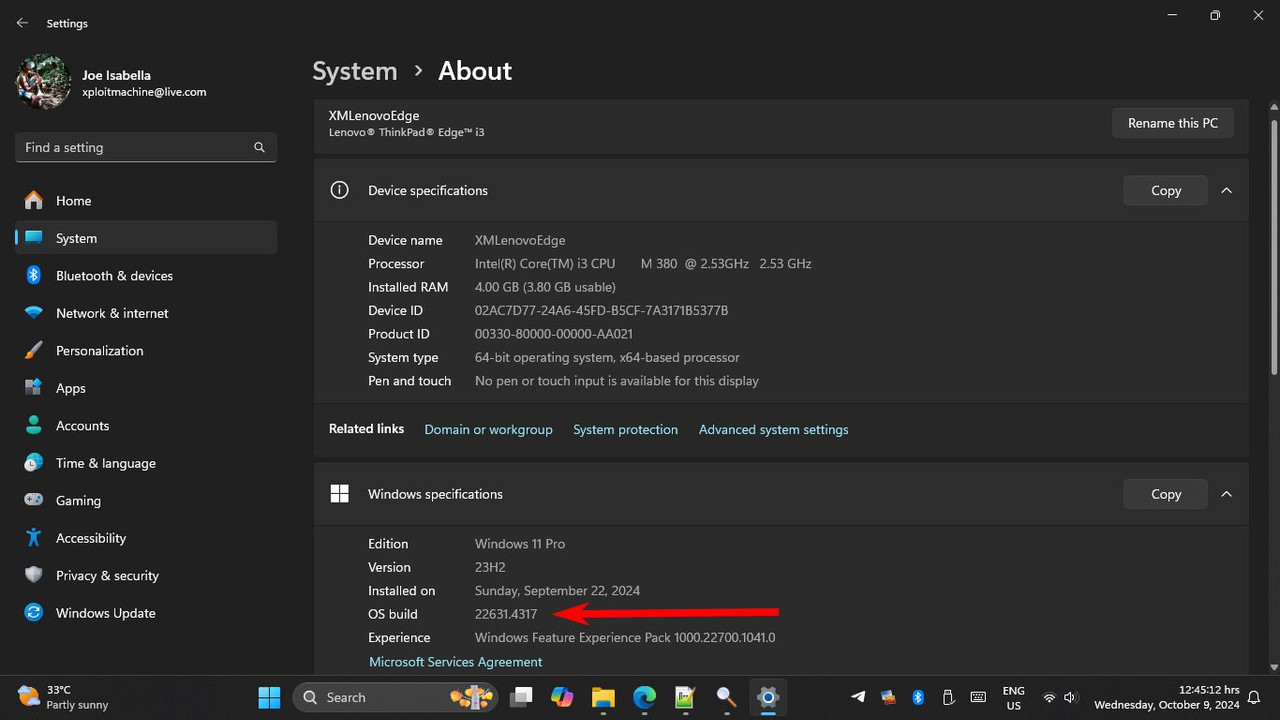Click the Device ID value
Screen dimensions: 1280x720
(x=601, y=311)
